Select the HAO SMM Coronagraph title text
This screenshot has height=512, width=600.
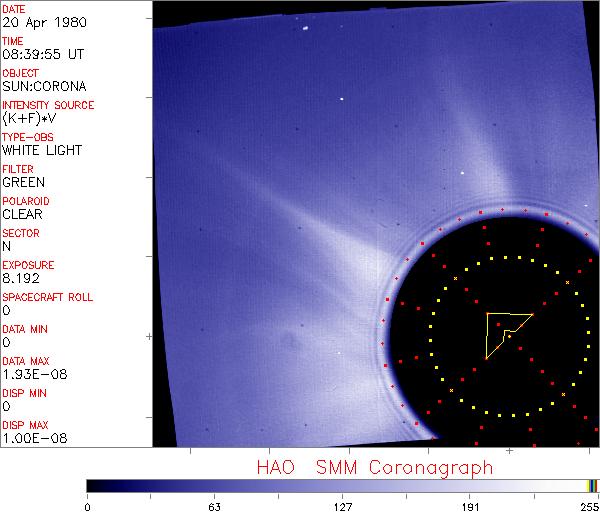pyautogui.click(x=374, y=467)
